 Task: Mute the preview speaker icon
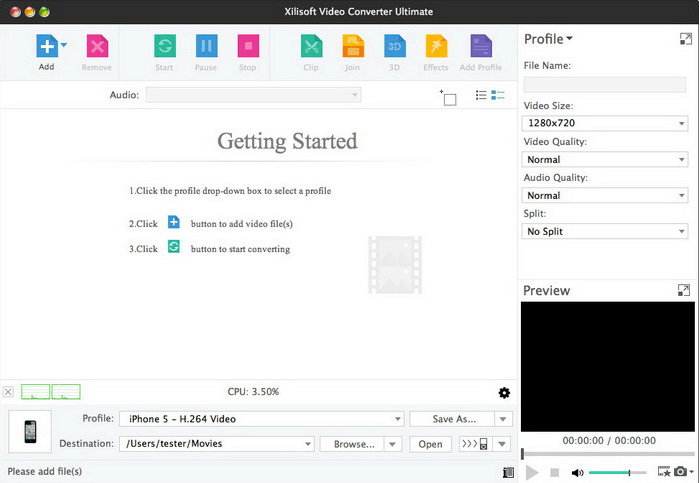point(577,472)
